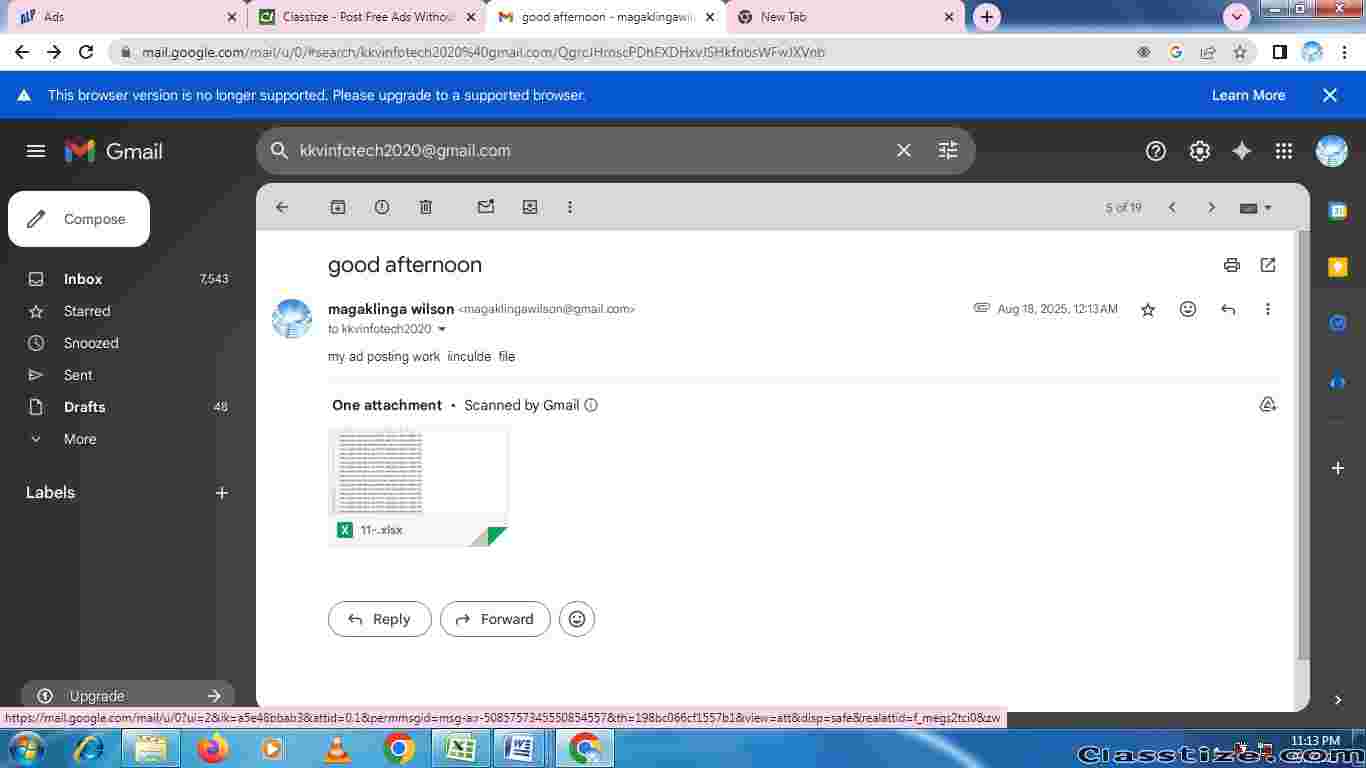
Task: Open the Inbox folder
Action: (x=83, y=279)
